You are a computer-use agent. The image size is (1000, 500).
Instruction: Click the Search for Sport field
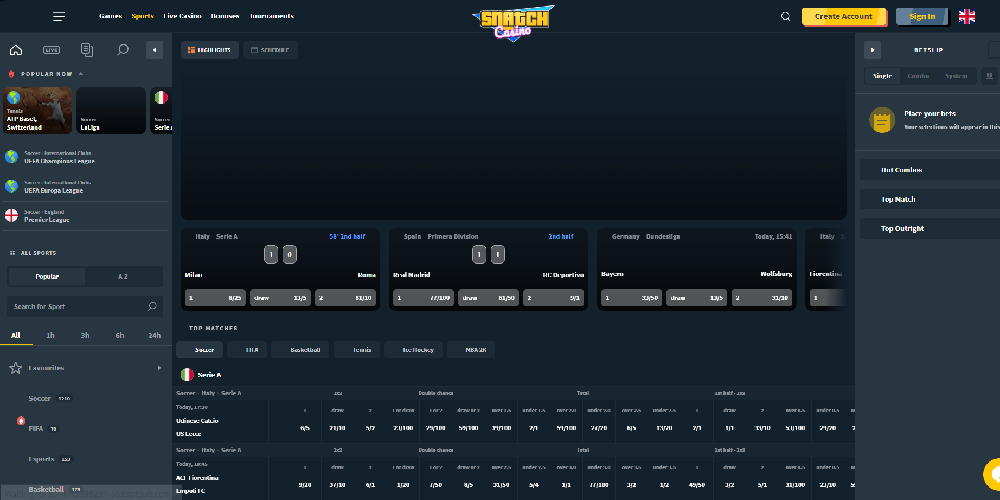point(75,306)
